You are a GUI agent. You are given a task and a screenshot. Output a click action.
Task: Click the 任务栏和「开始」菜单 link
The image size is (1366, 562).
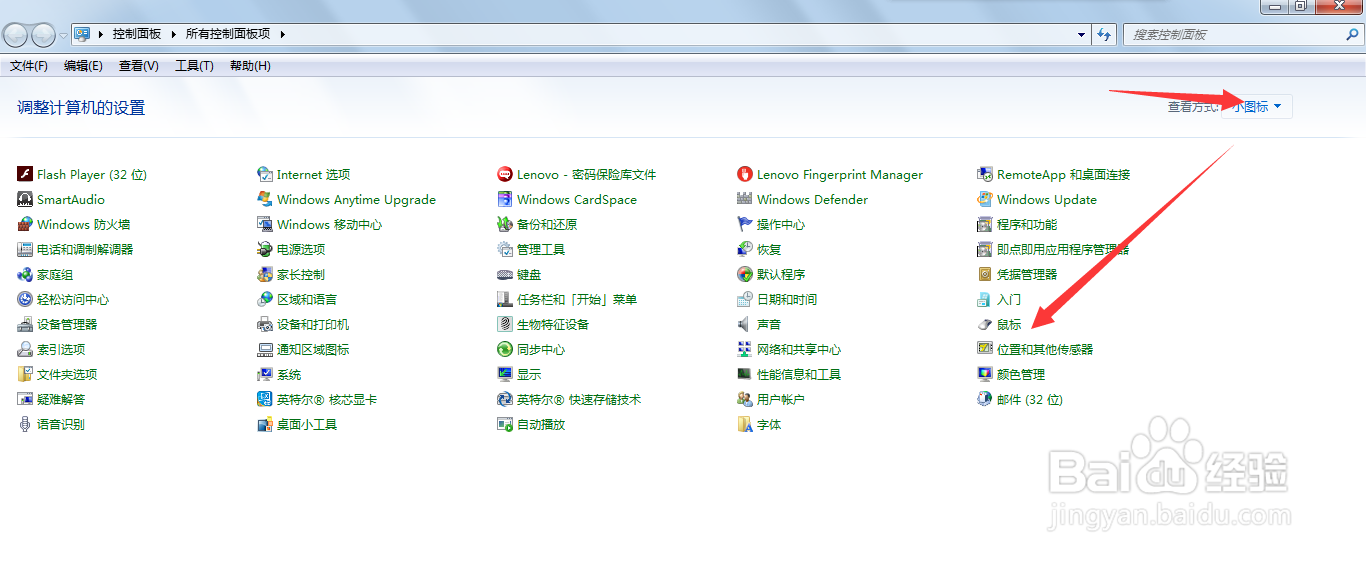[x=577, y=299]
